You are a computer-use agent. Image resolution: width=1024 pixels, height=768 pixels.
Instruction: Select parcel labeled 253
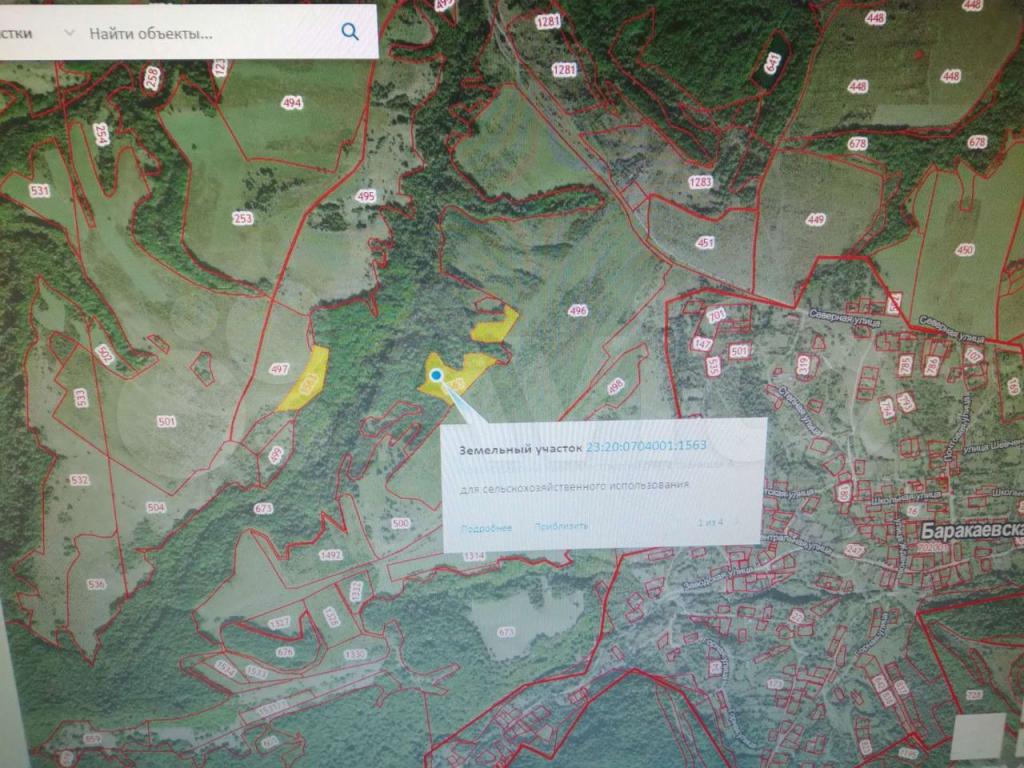click(x=242, y=218)
